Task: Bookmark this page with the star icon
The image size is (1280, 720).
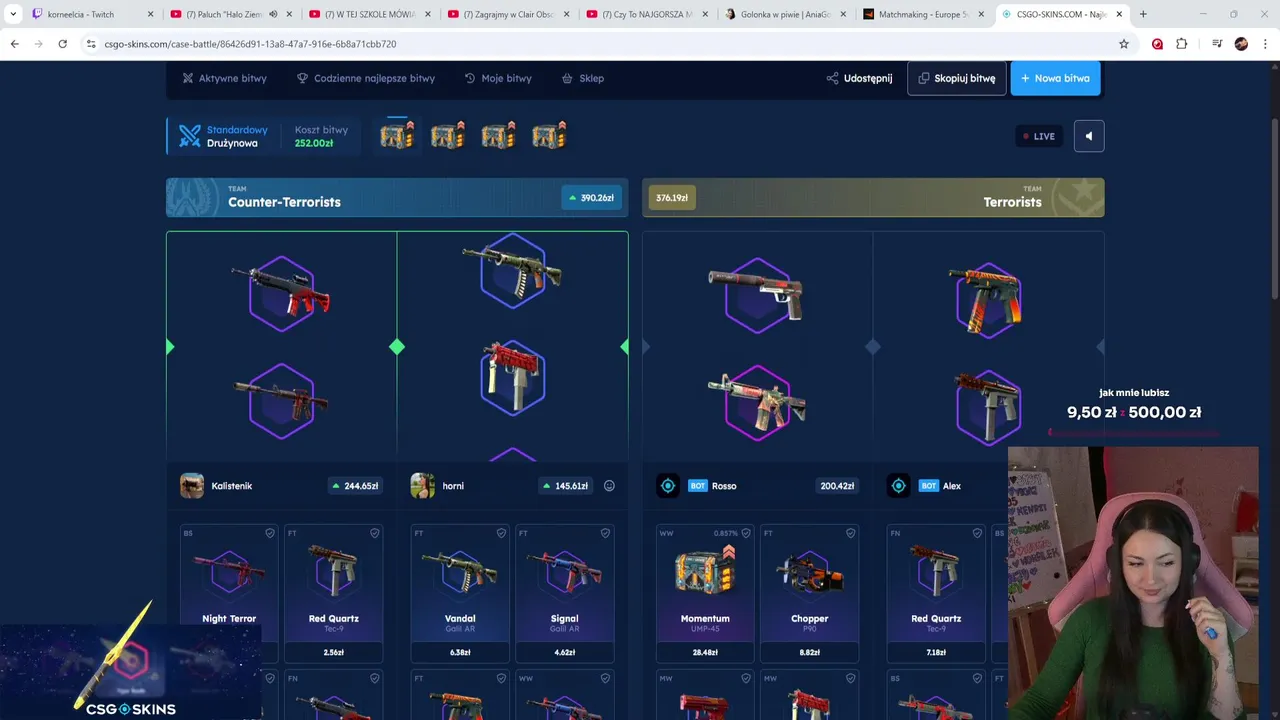Action: click(1124, 44)
